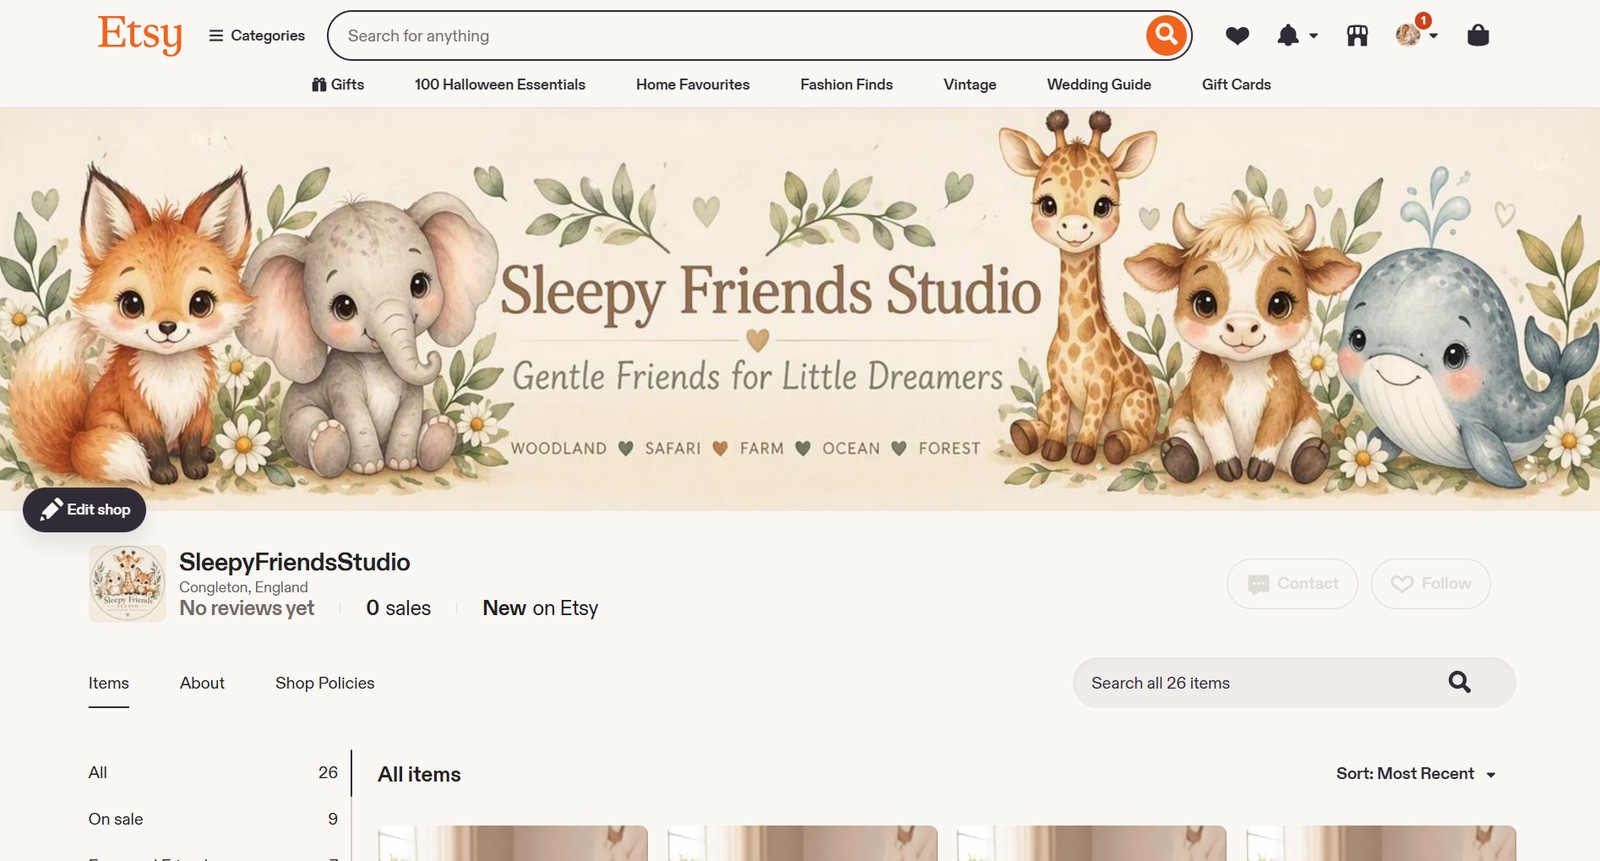Open the Sort: Most Recent dropdown

coord(1416,774)
